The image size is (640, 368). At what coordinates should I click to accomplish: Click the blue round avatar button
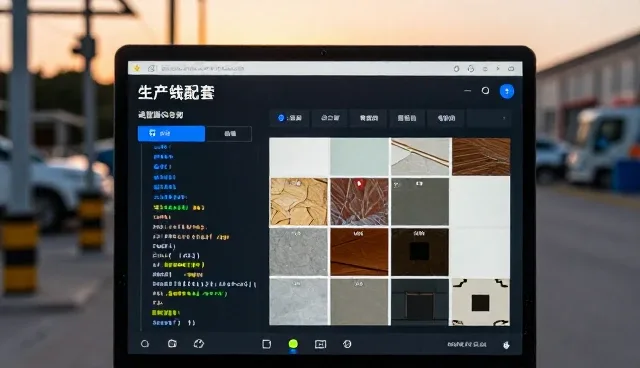point(507,91)
